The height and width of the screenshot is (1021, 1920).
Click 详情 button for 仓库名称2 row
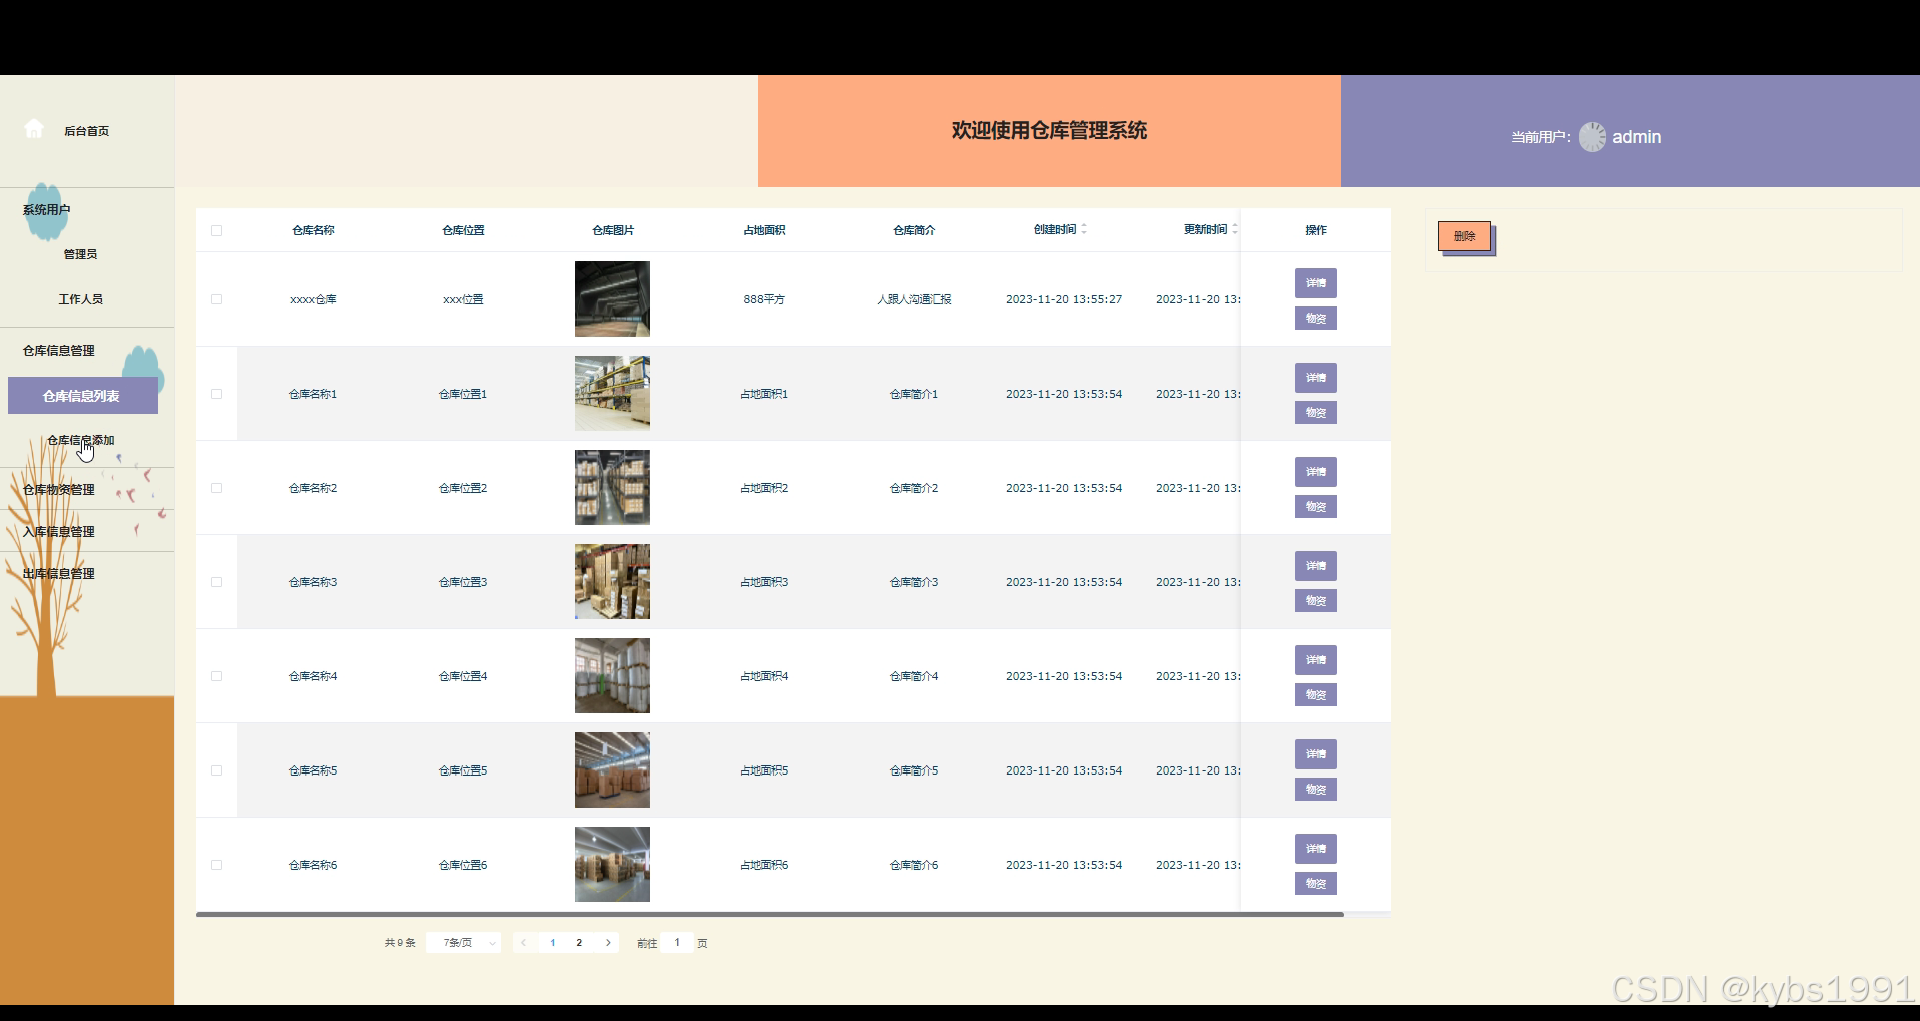[x=1316, y=472]
